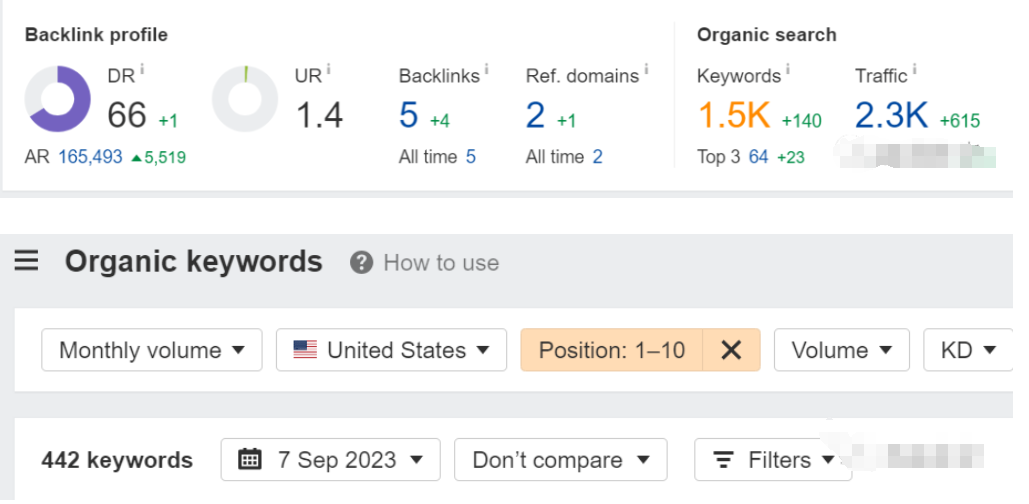Click the Backlinks count 5
The width and height of the screenshot is (1029, 504).
(x=408, y=115)
